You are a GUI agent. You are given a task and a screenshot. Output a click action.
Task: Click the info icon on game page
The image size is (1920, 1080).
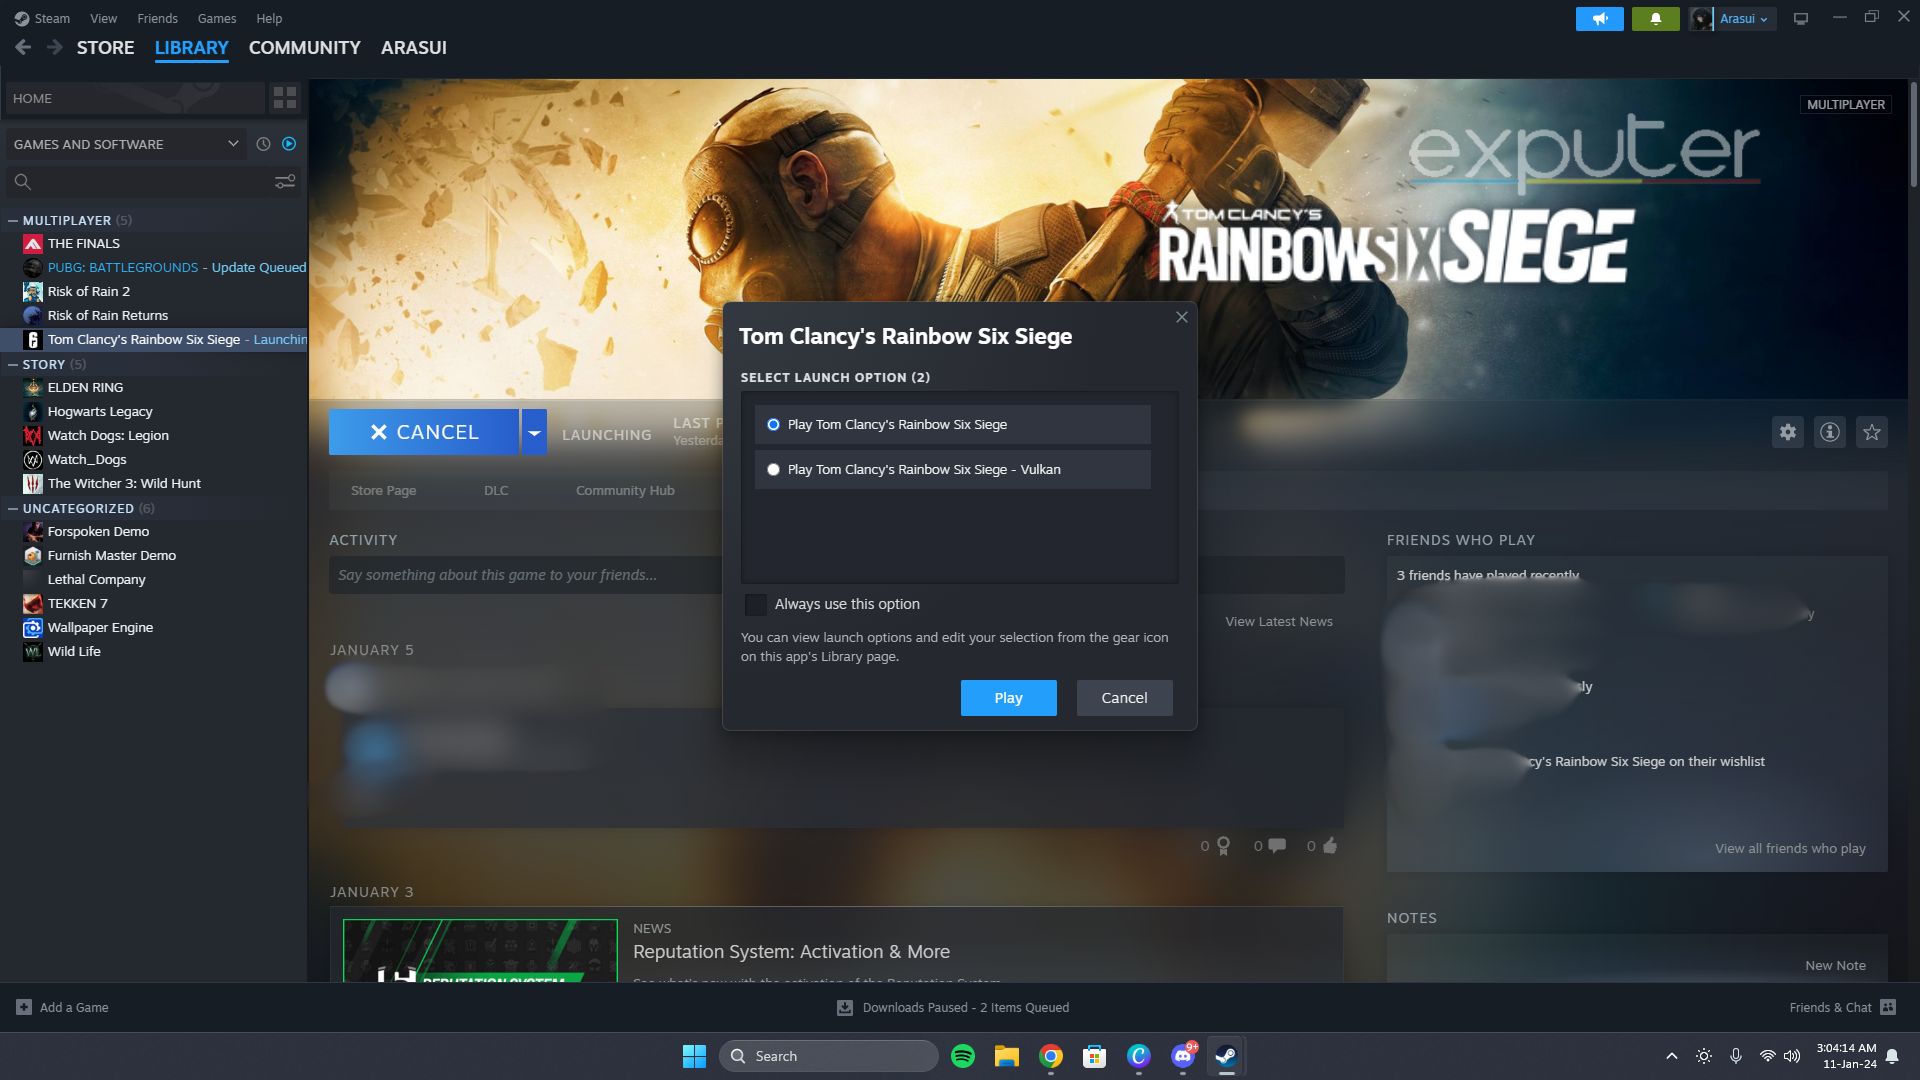pyautogui.click(x=1830, y=433)
